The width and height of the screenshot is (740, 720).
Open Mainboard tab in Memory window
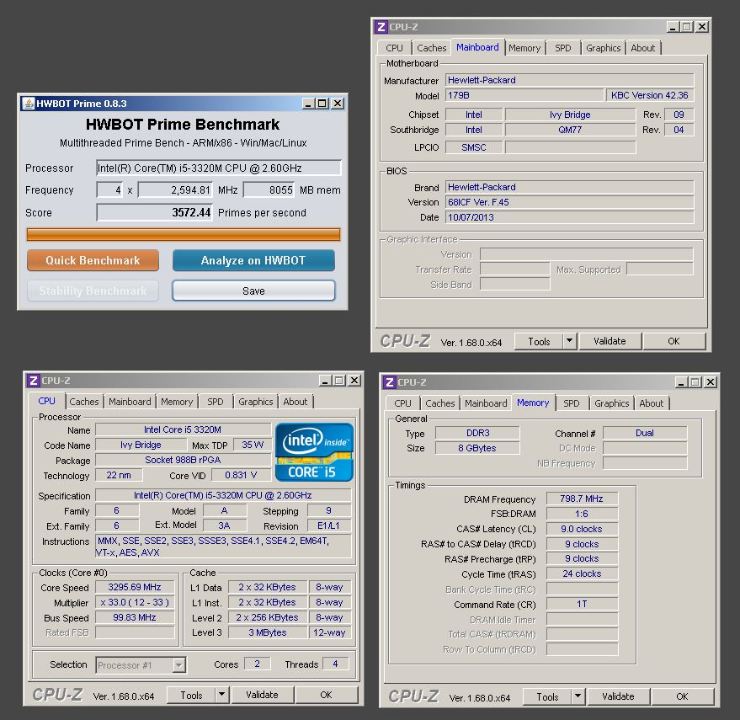486,403
